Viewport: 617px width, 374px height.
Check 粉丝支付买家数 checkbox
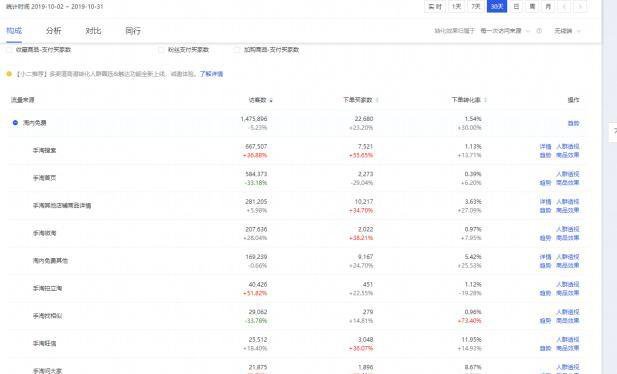pyautogui.click(x=161, y=50)
